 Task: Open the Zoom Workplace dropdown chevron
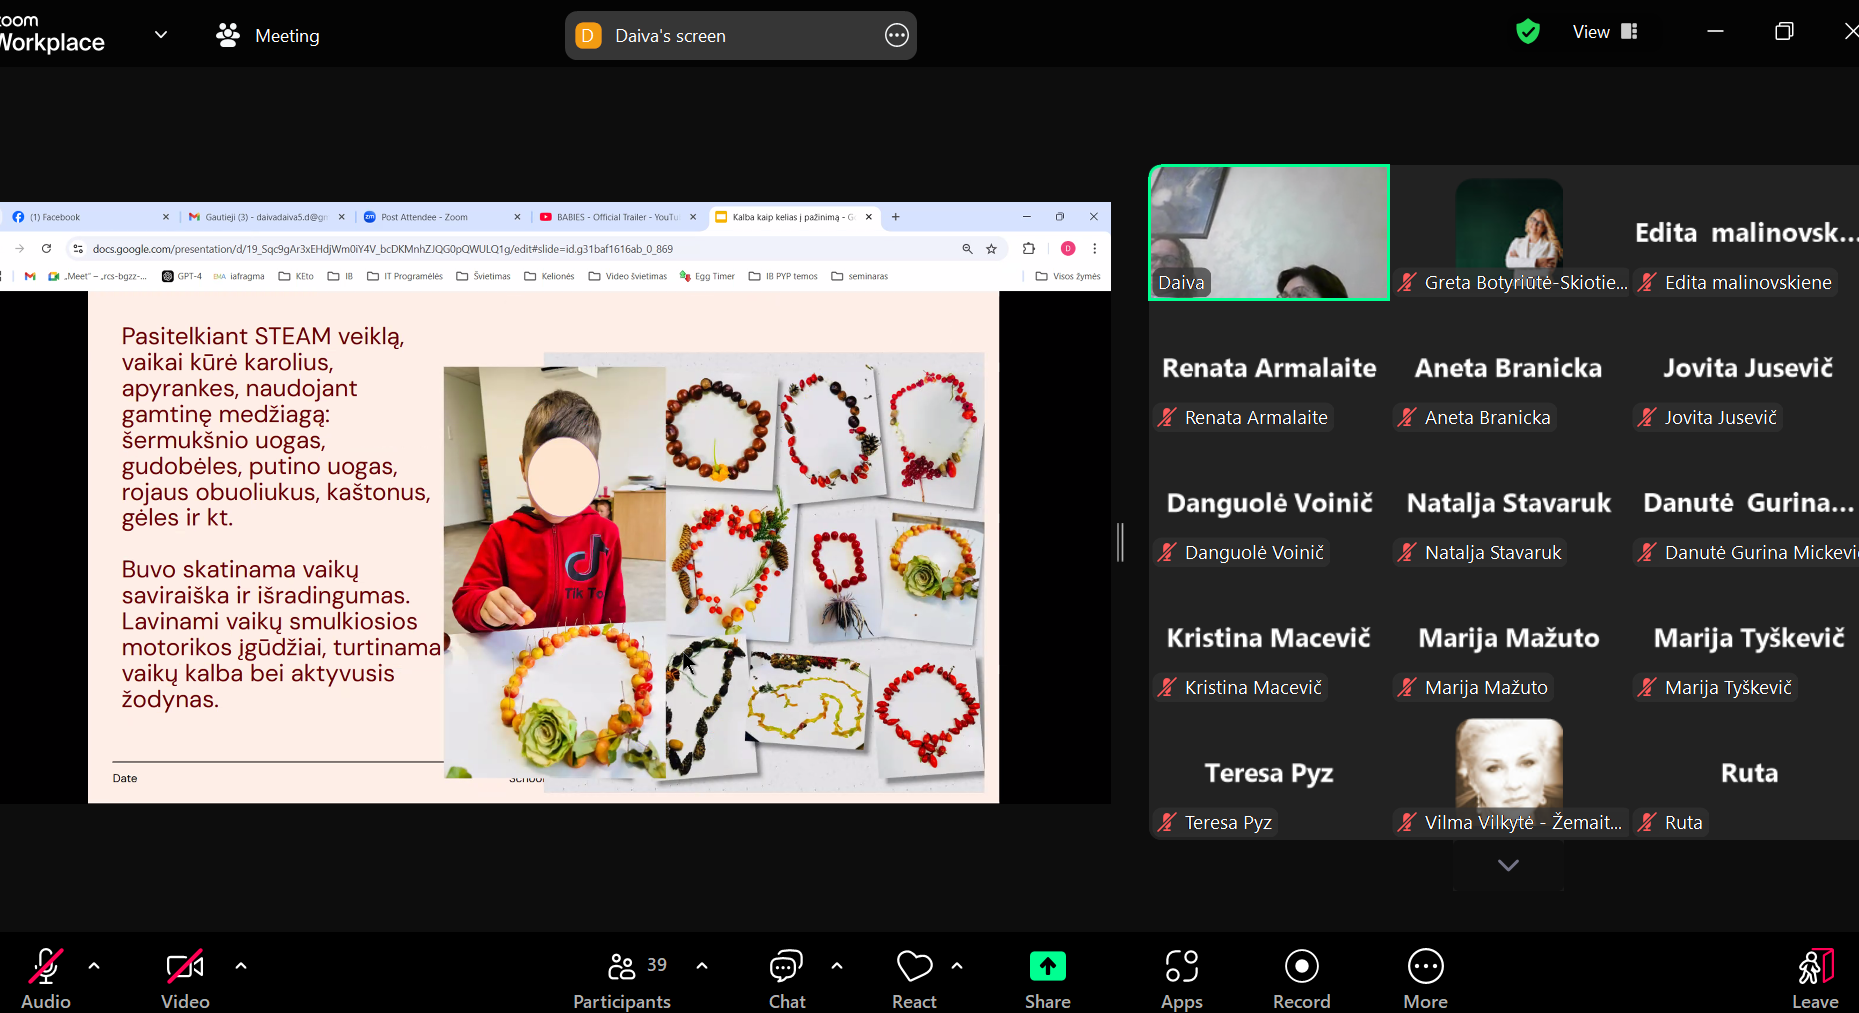click(x=161, y=35)
